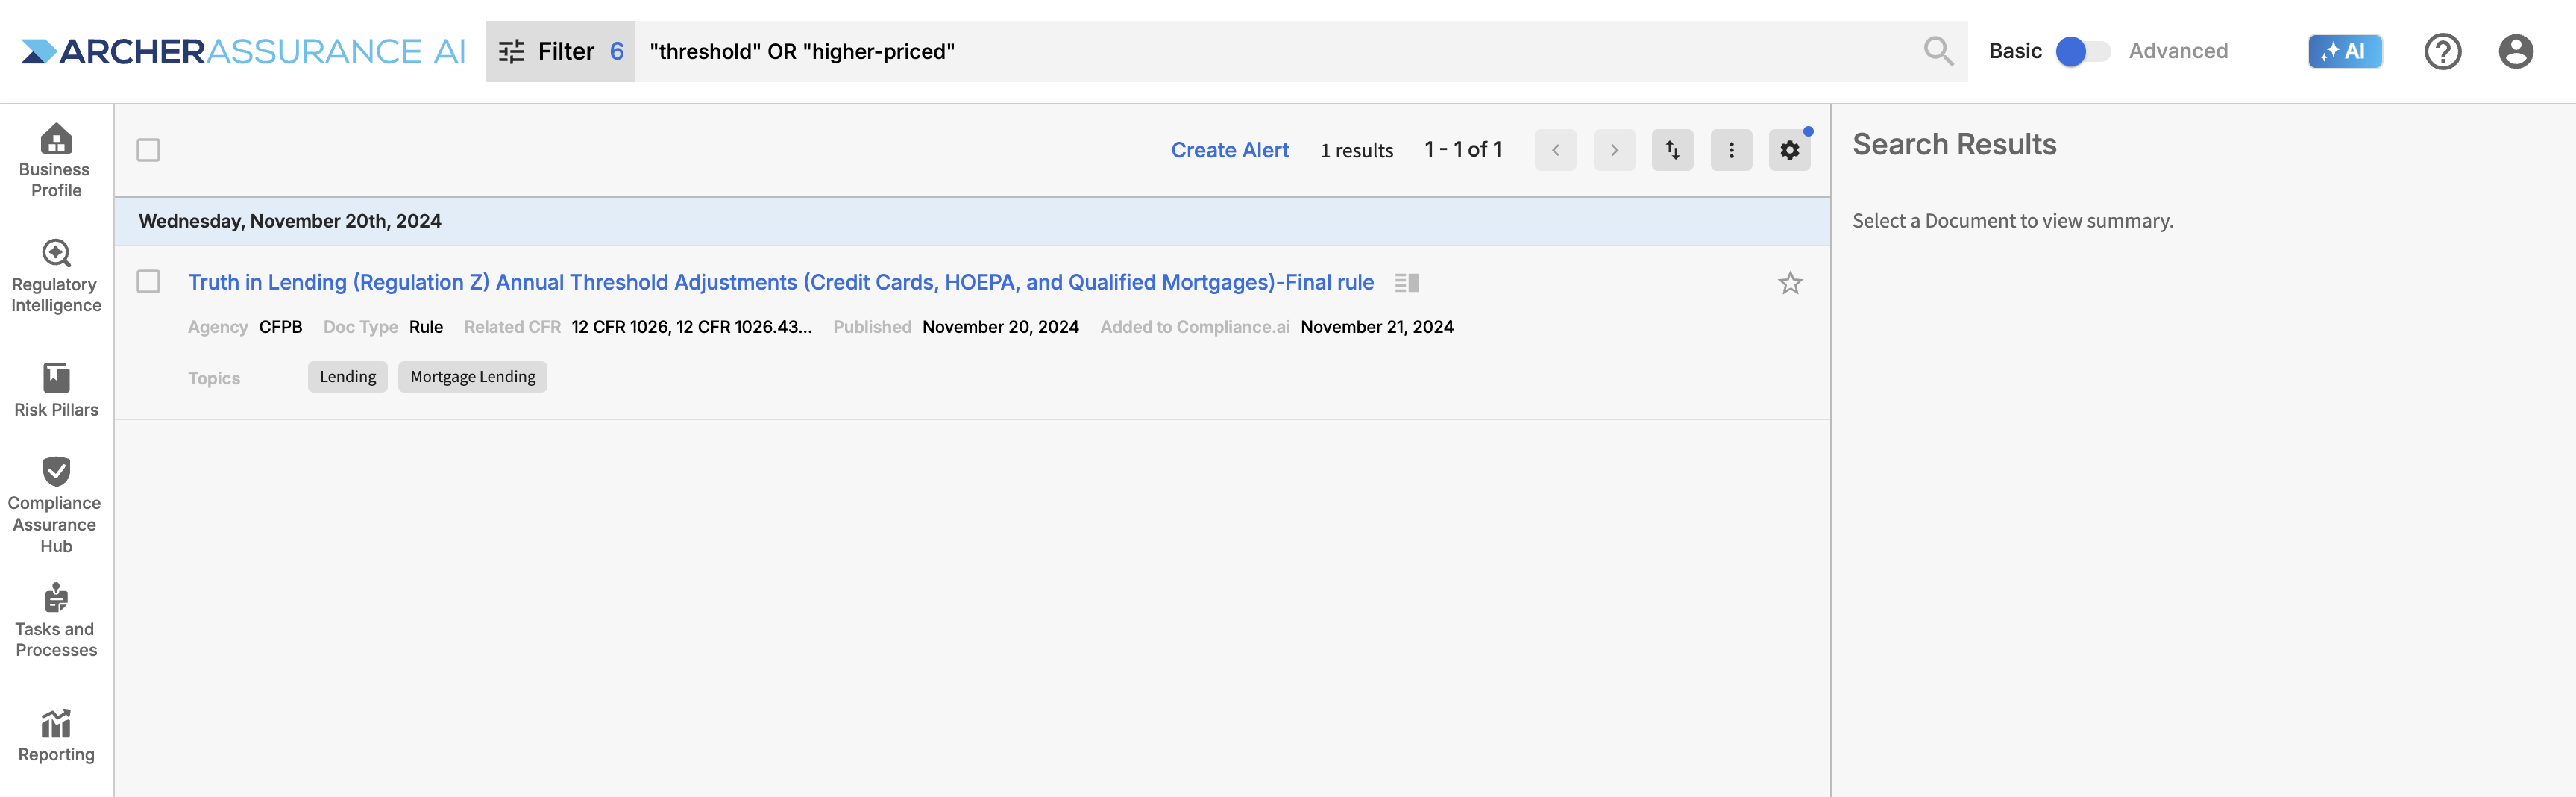Click the Advanced label
The width and height of the screenshot is (2576, 797).
pos(2178,51)
